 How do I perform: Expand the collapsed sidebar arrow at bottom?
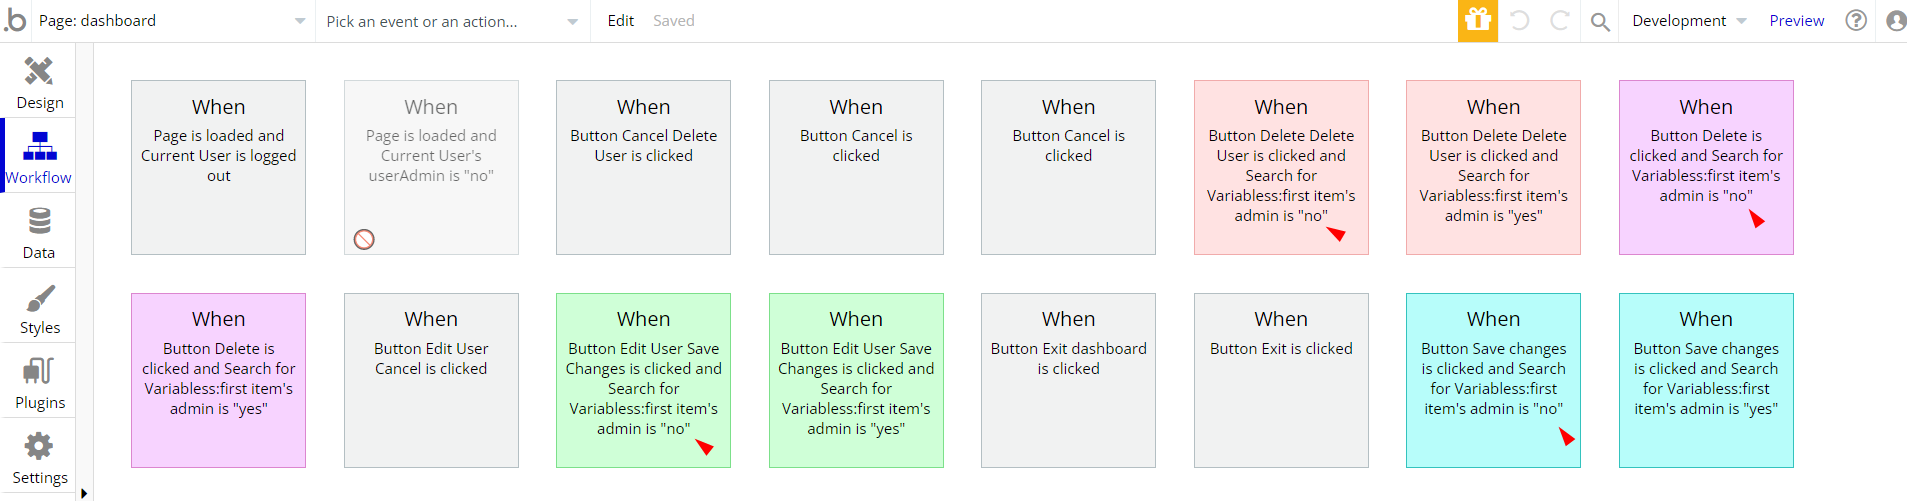click(x=84, y=493)
